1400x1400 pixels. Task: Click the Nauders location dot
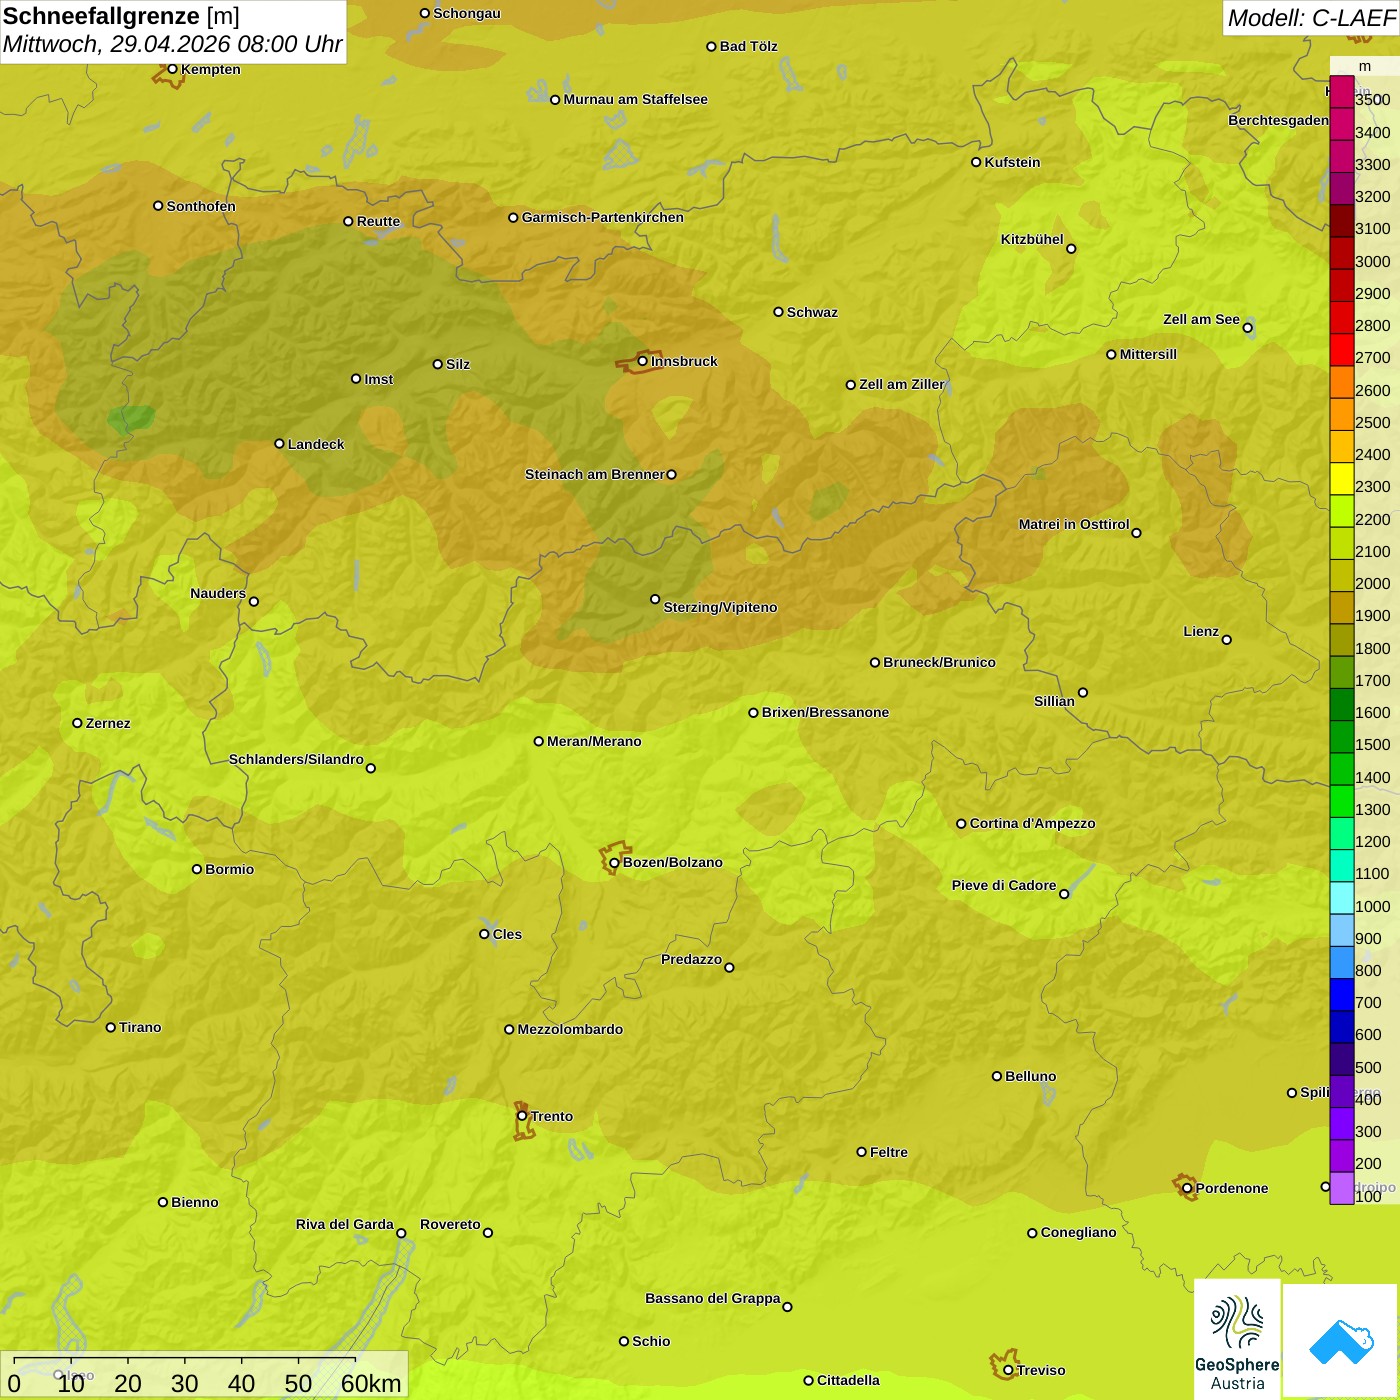click(254, 602)
